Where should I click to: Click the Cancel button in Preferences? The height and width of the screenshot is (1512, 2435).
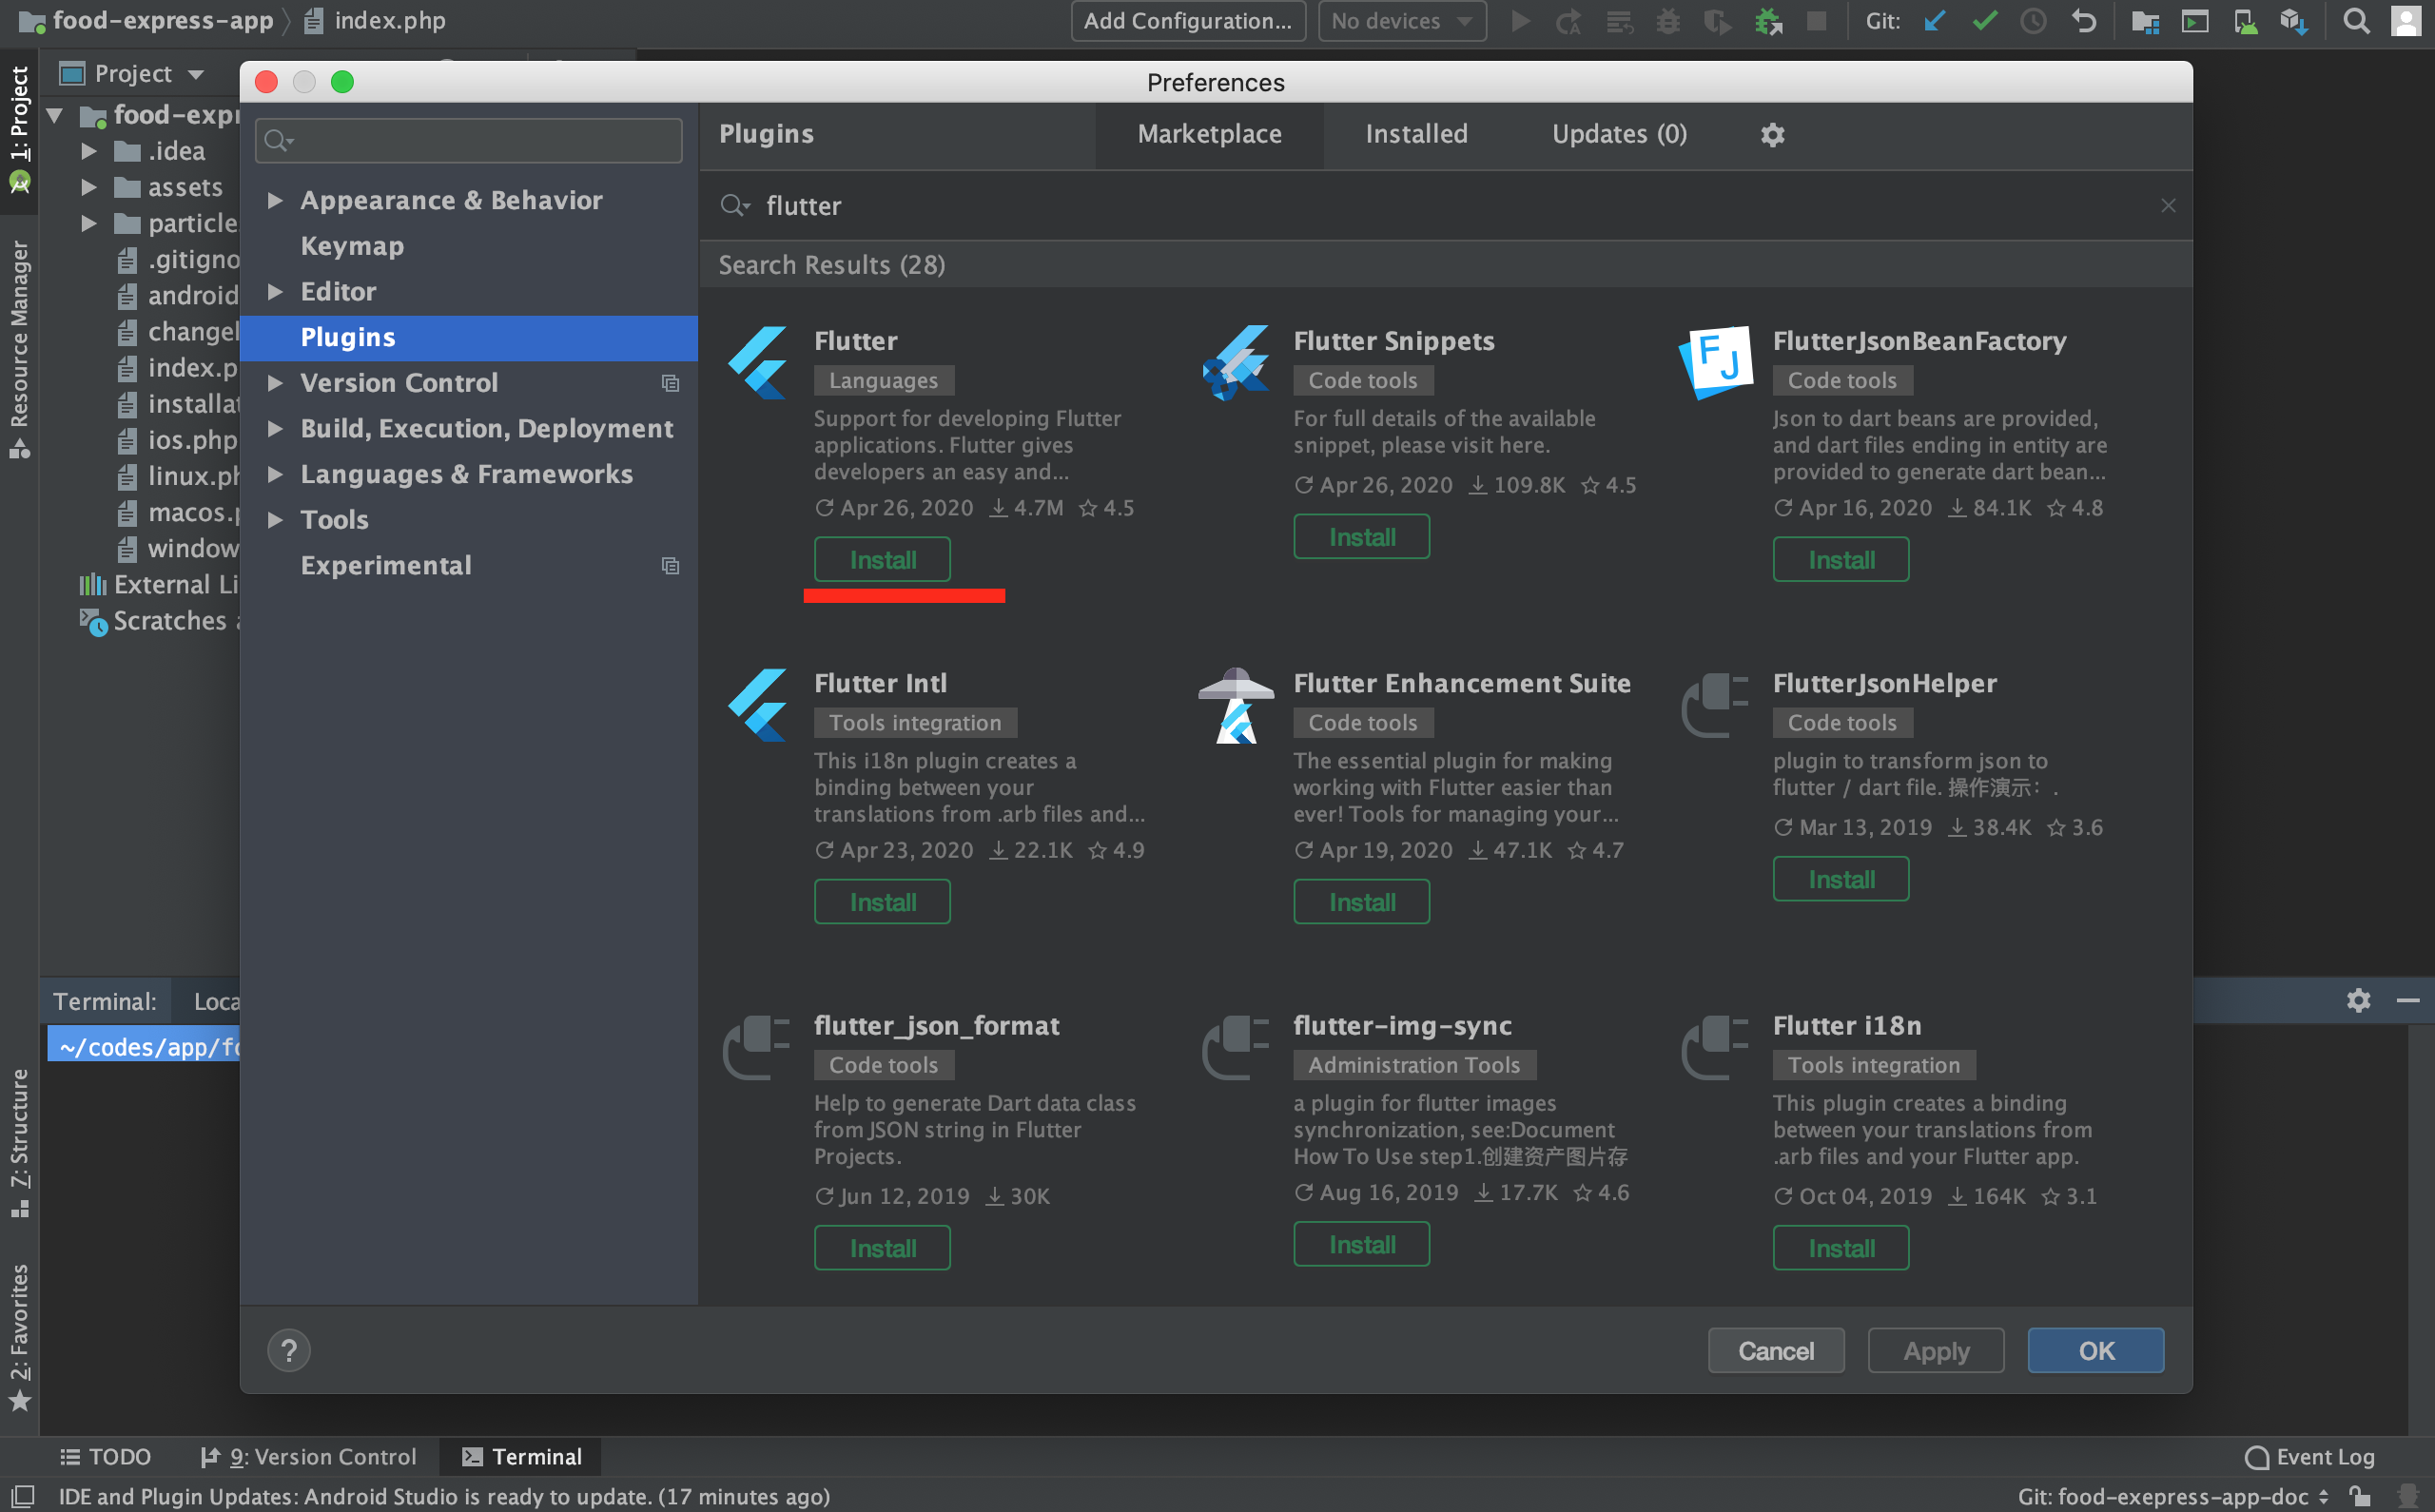[1775, 1350]
